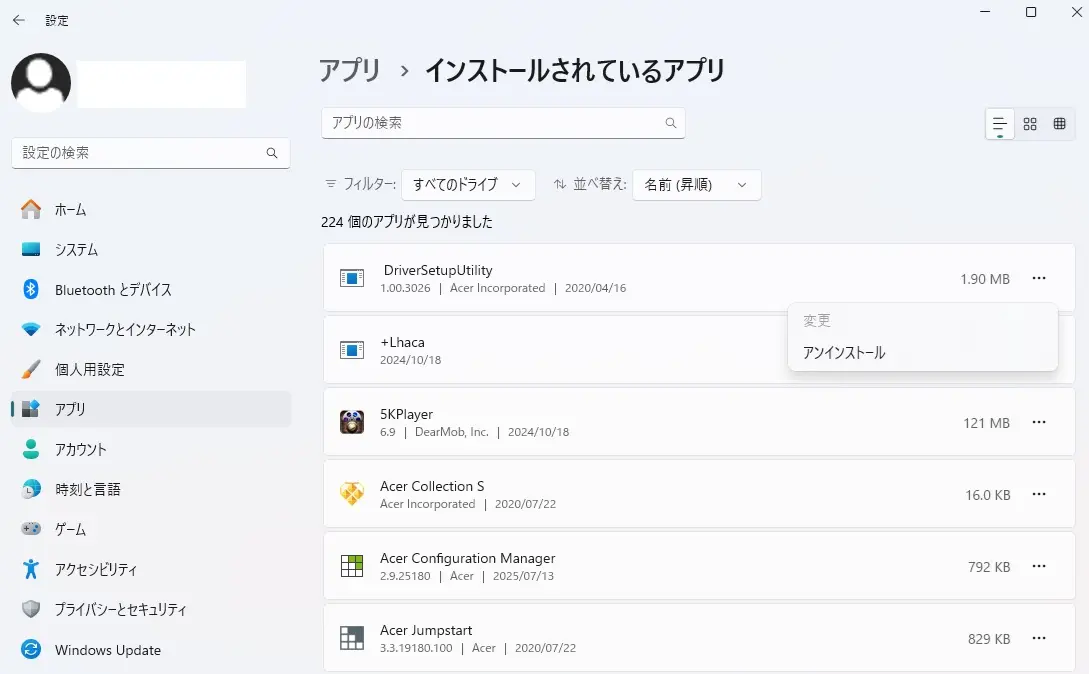This screenshot has width=1089, height=674.
Task: Open more options for DriverSetupUtility
Action: 1039,278
